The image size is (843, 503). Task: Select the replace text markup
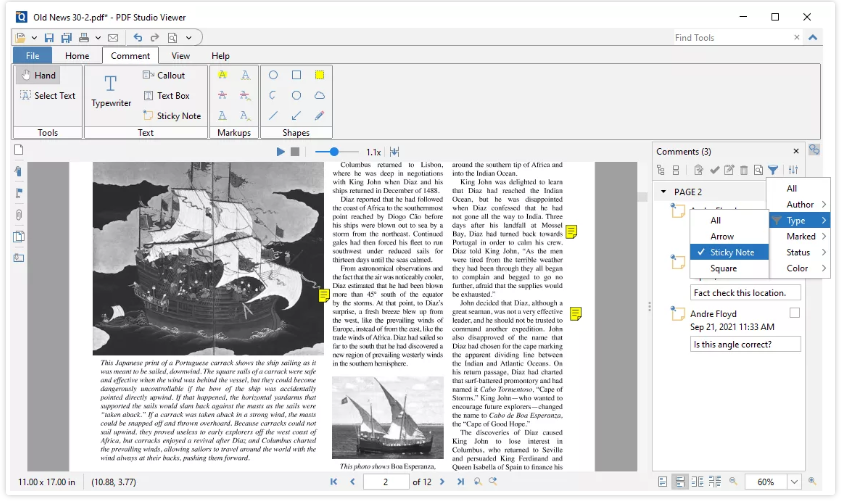click(245, 96)
